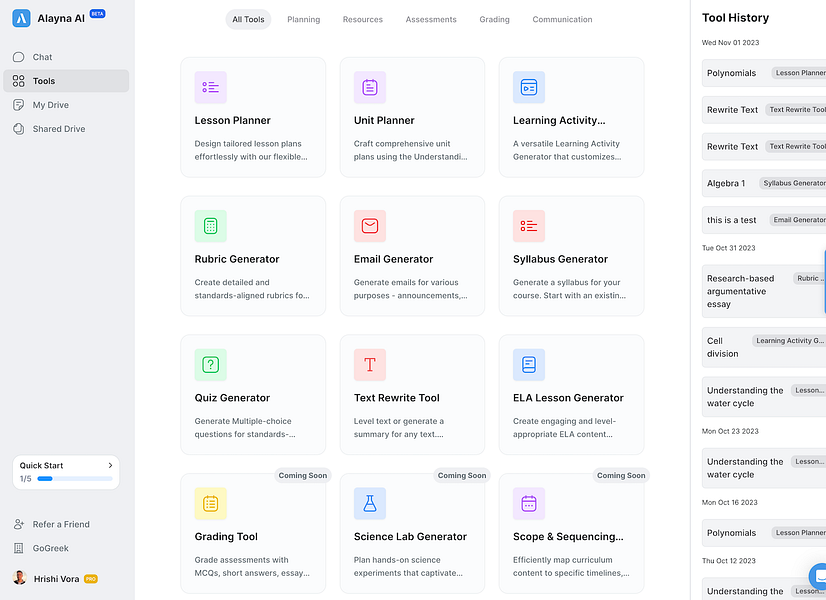Open the Quiz Generator tool title
This screenshot has width=826, height=600.
point(232,398)
